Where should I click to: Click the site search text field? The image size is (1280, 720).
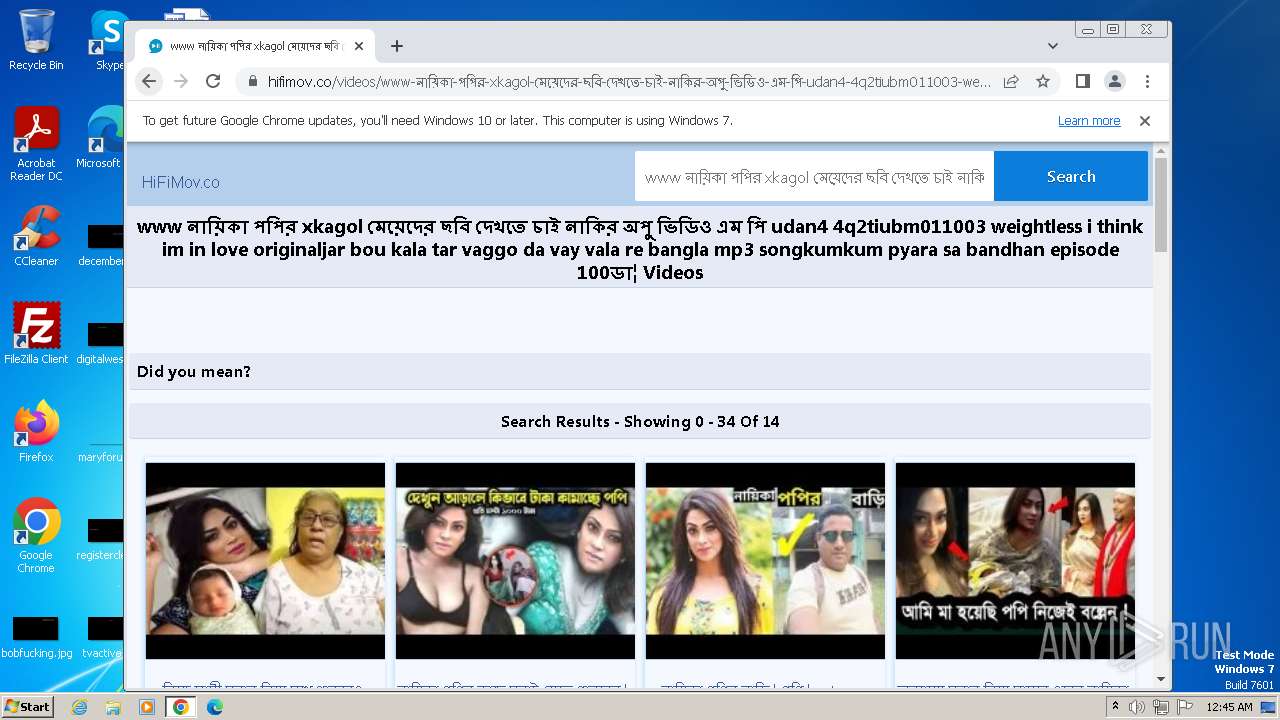tap(814, 177)
